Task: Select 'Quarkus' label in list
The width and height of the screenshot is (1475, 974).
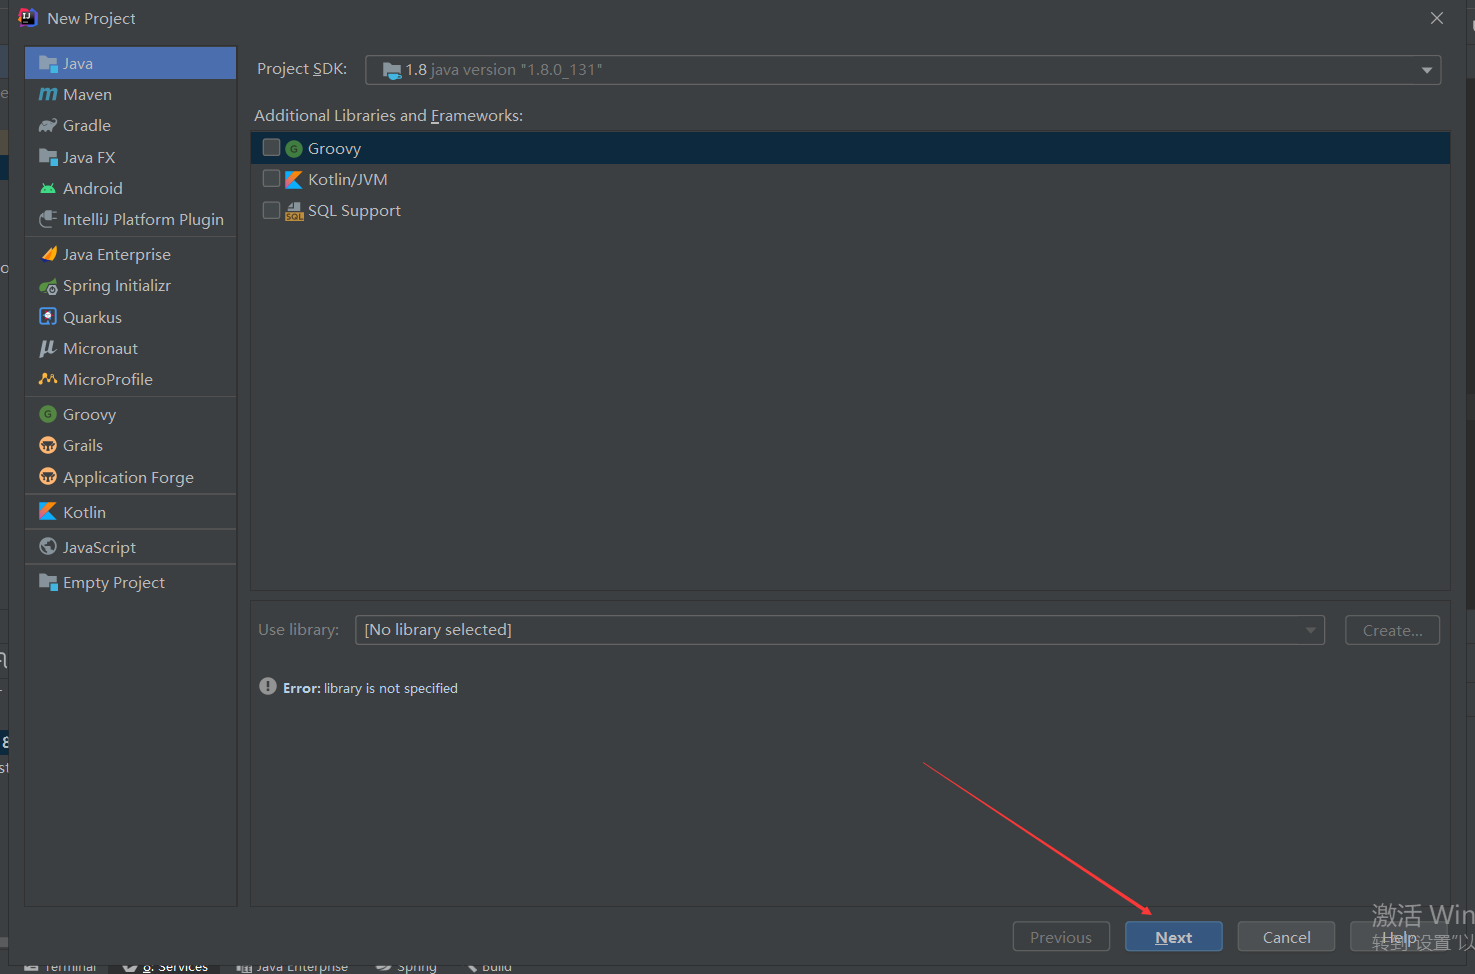Action: pos(92,317)
